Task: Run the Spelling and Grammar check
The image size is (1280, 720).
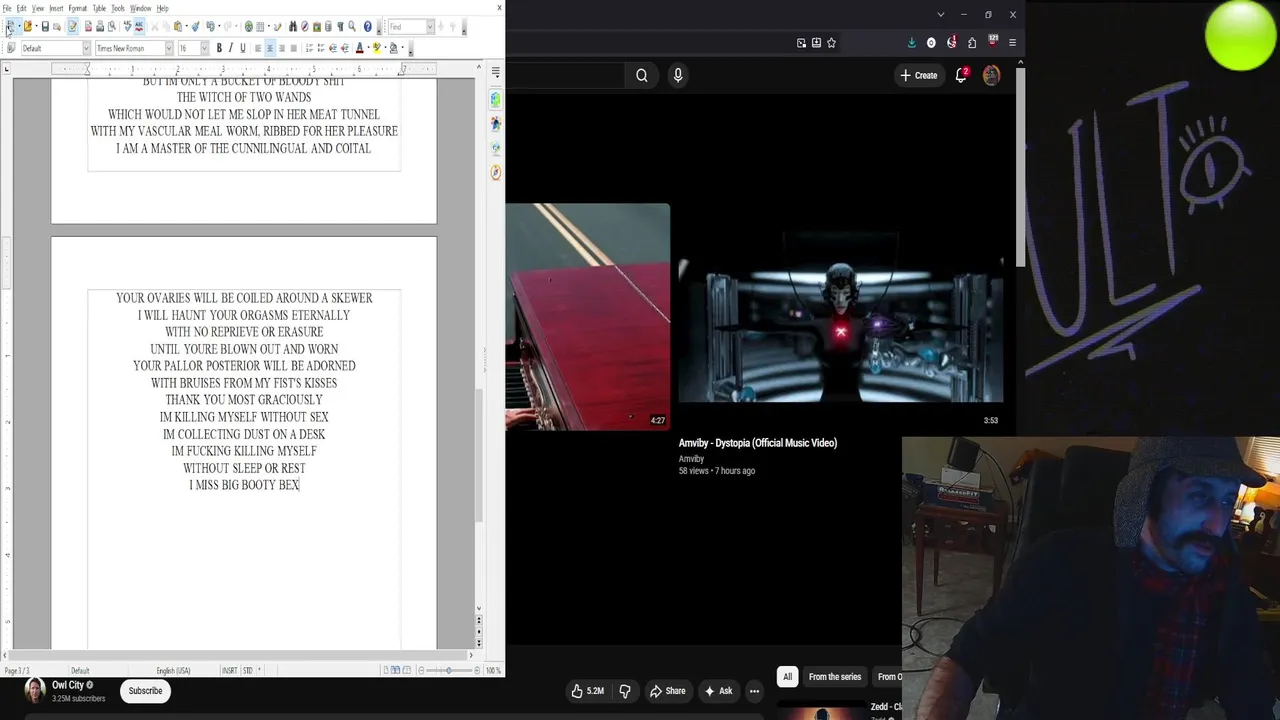Action: point(127,27)
